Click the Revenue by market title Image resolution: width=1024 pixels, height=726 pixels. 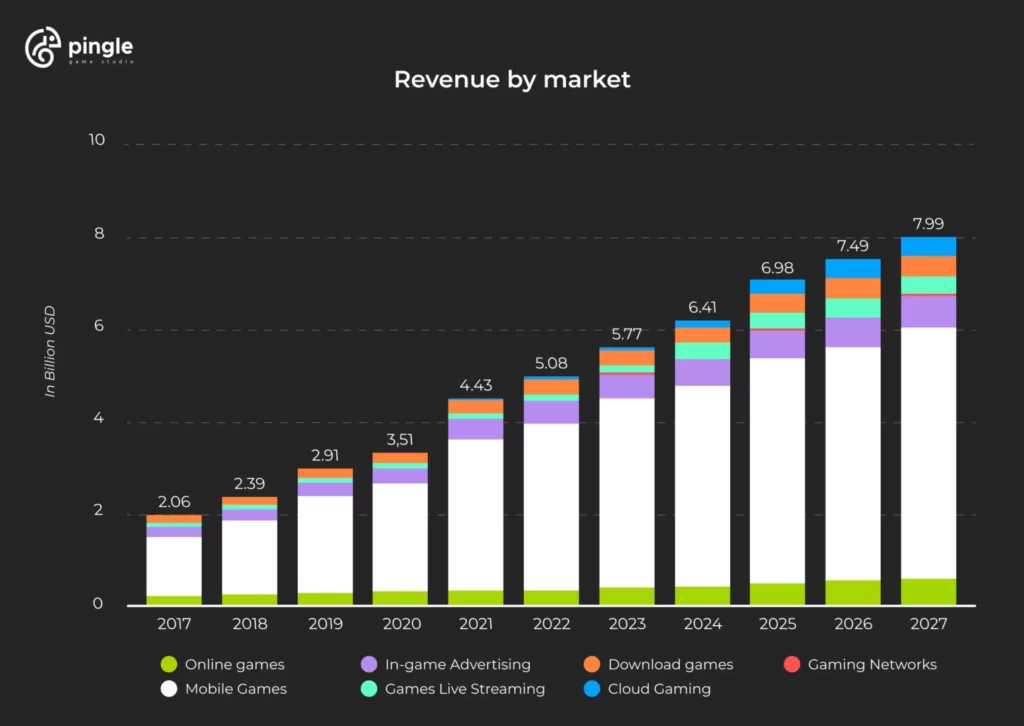[x=512, y=79]
